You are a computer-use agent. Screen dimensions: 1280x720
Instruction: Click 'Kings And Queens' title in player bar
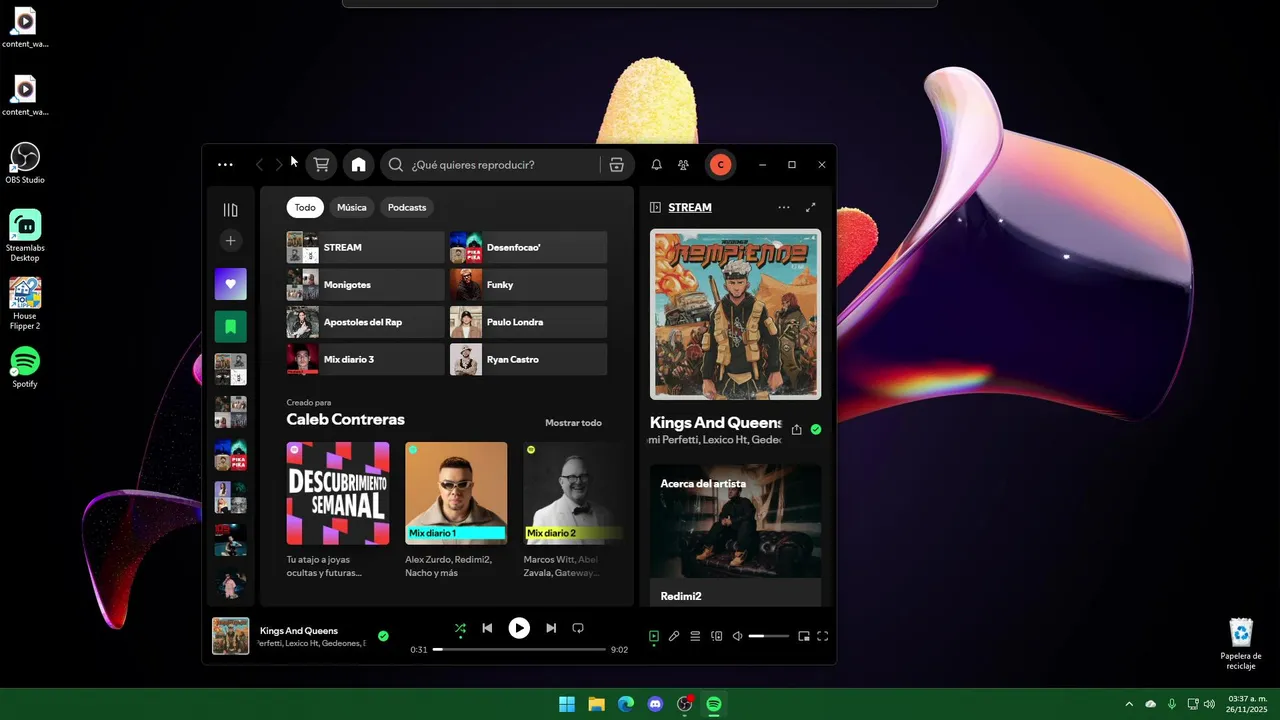click(299, 631)
